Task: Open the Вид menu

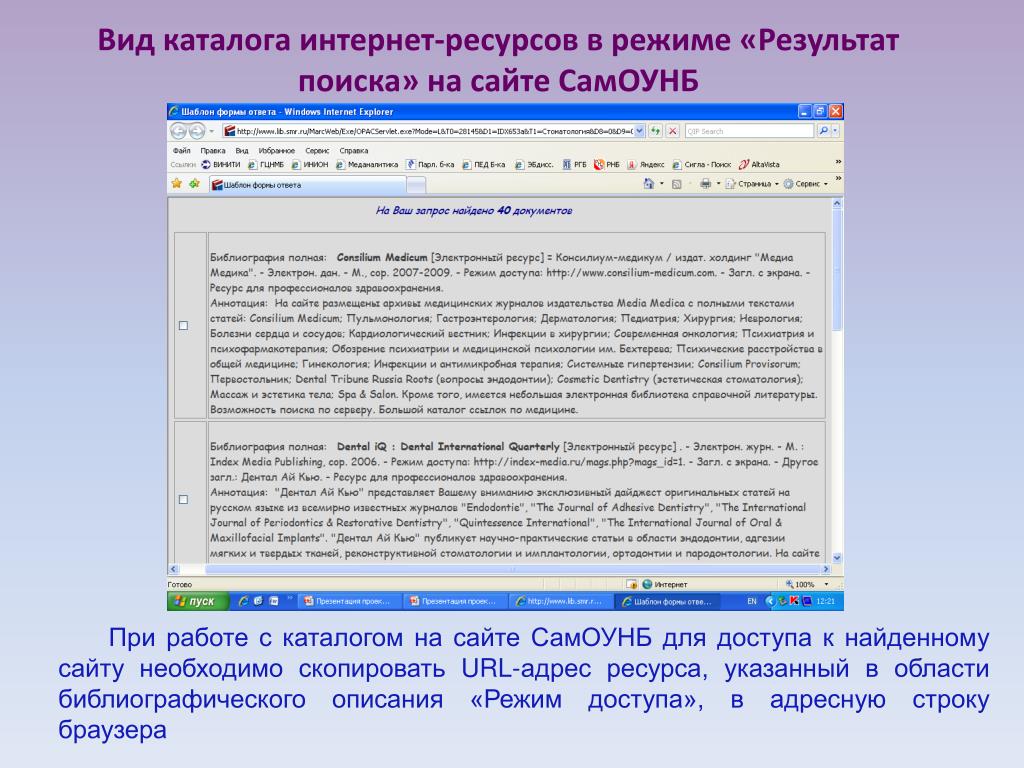Action: coord(242,150)
